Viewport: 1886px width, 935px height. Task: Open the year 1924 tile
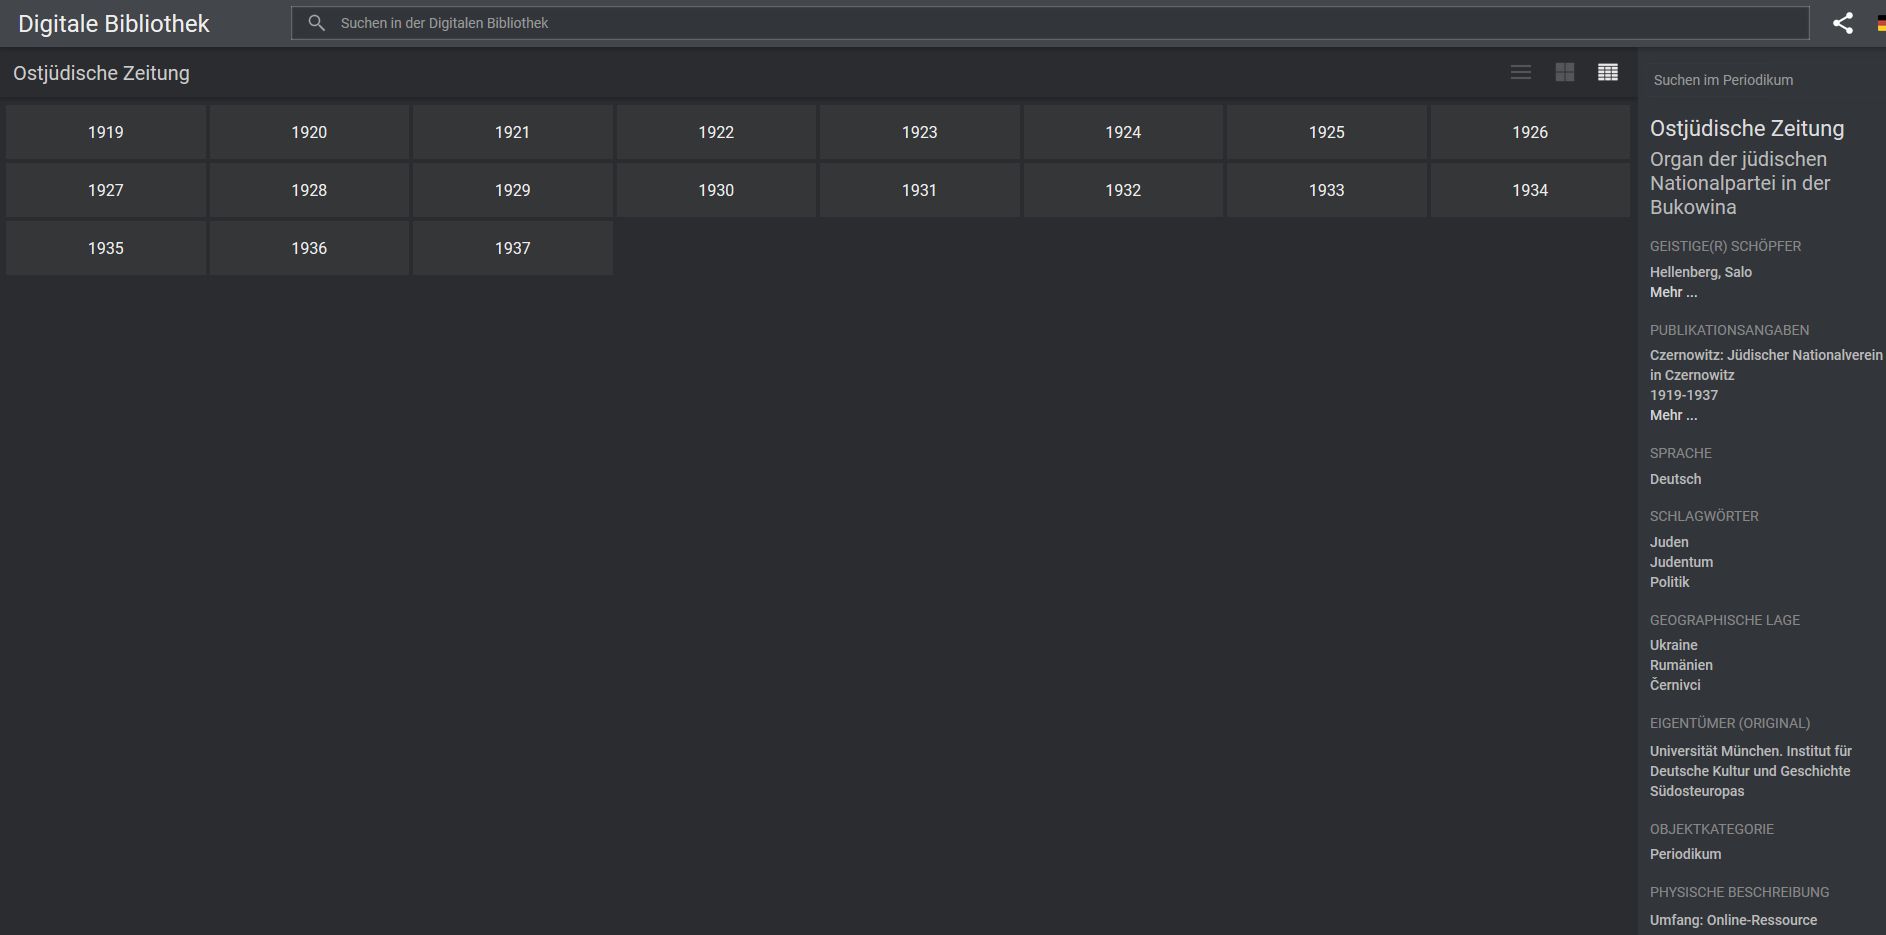click(1123, 132)
